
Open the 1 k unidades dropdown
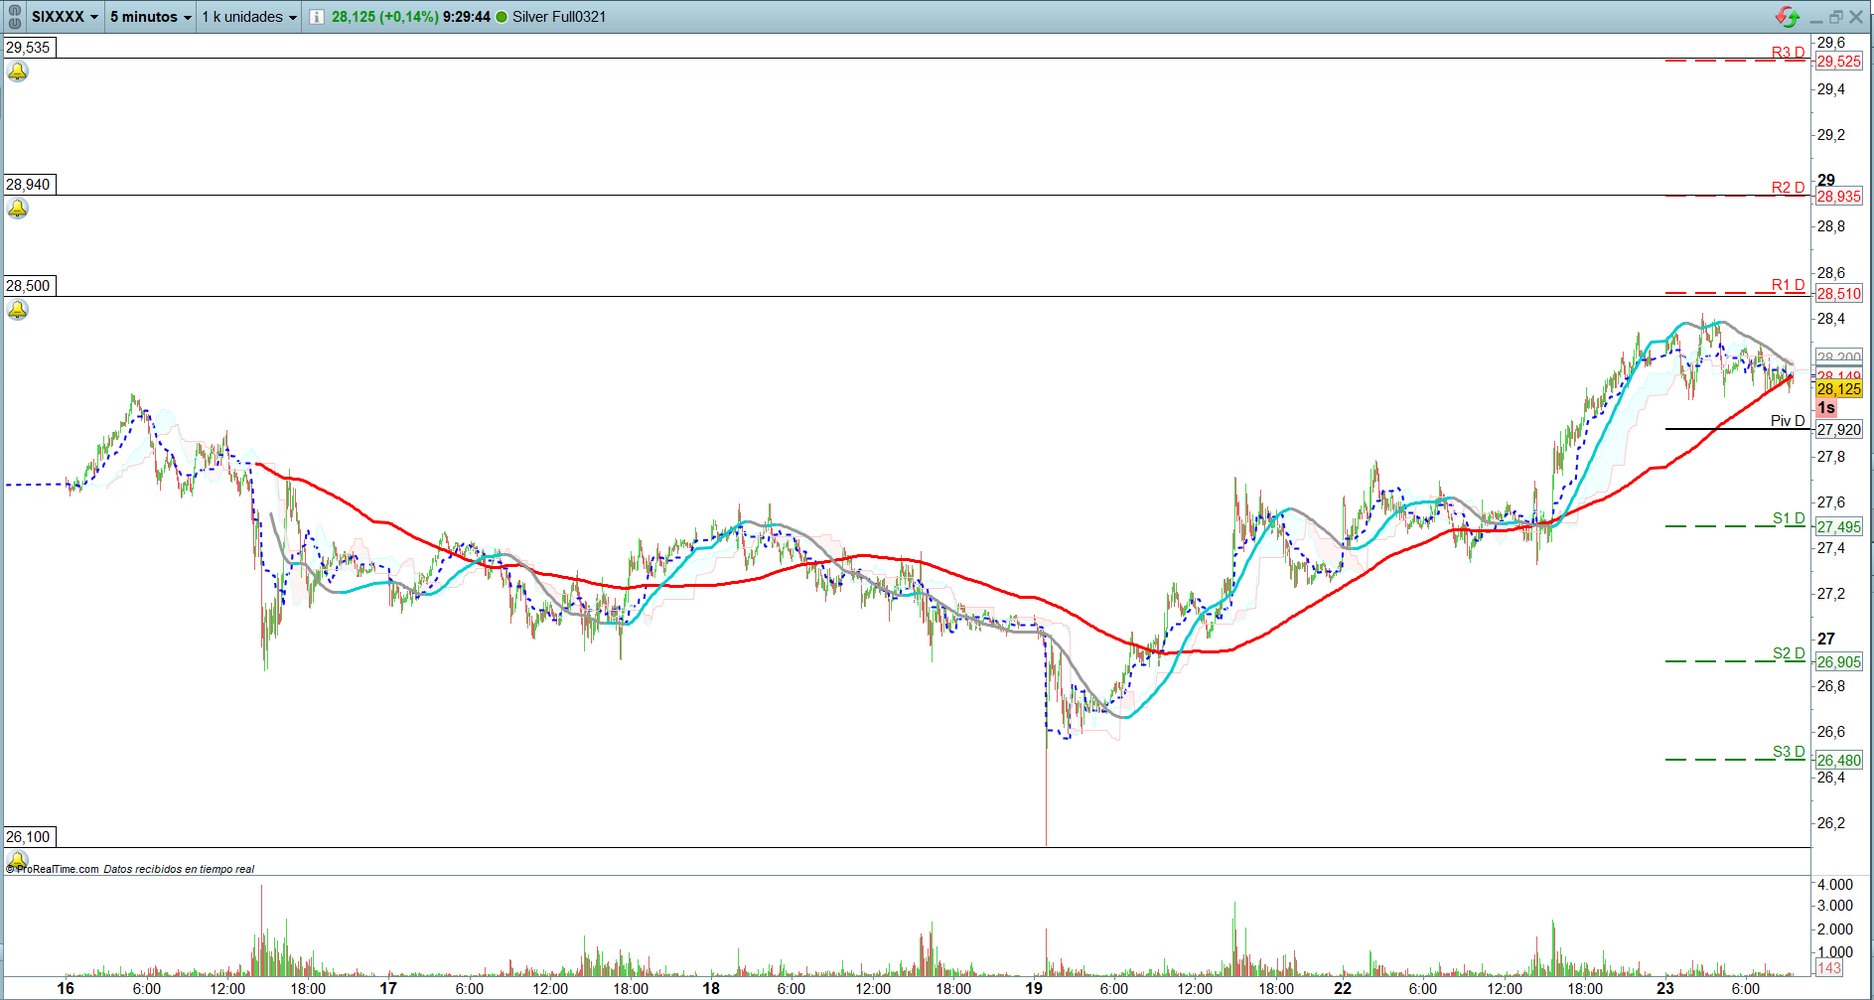[249, 17]
